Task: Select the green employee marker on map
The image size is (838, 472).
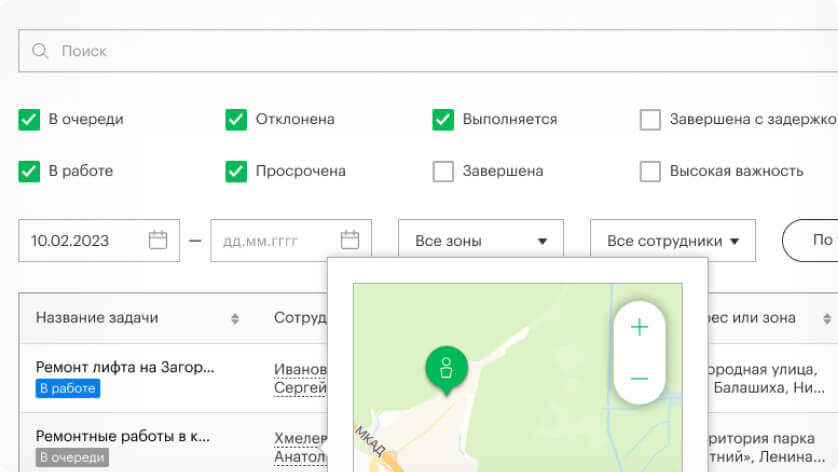Action: tap(446, 367)
